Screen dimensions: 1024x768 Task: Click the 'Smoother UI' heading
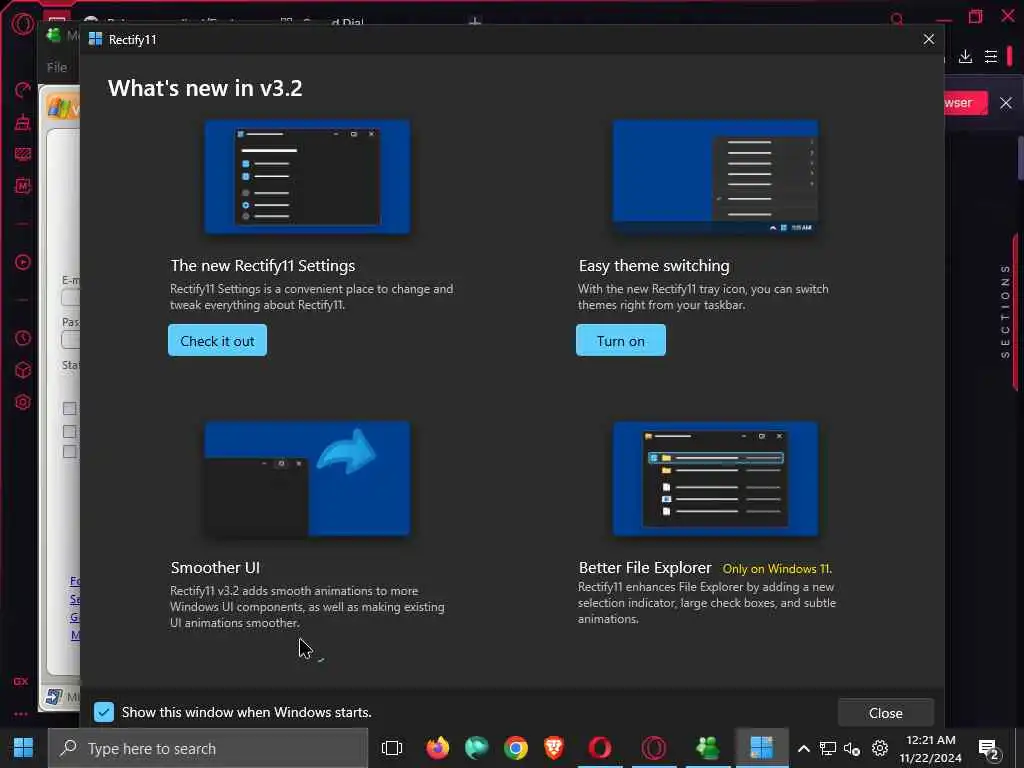(x=215, y=568)
